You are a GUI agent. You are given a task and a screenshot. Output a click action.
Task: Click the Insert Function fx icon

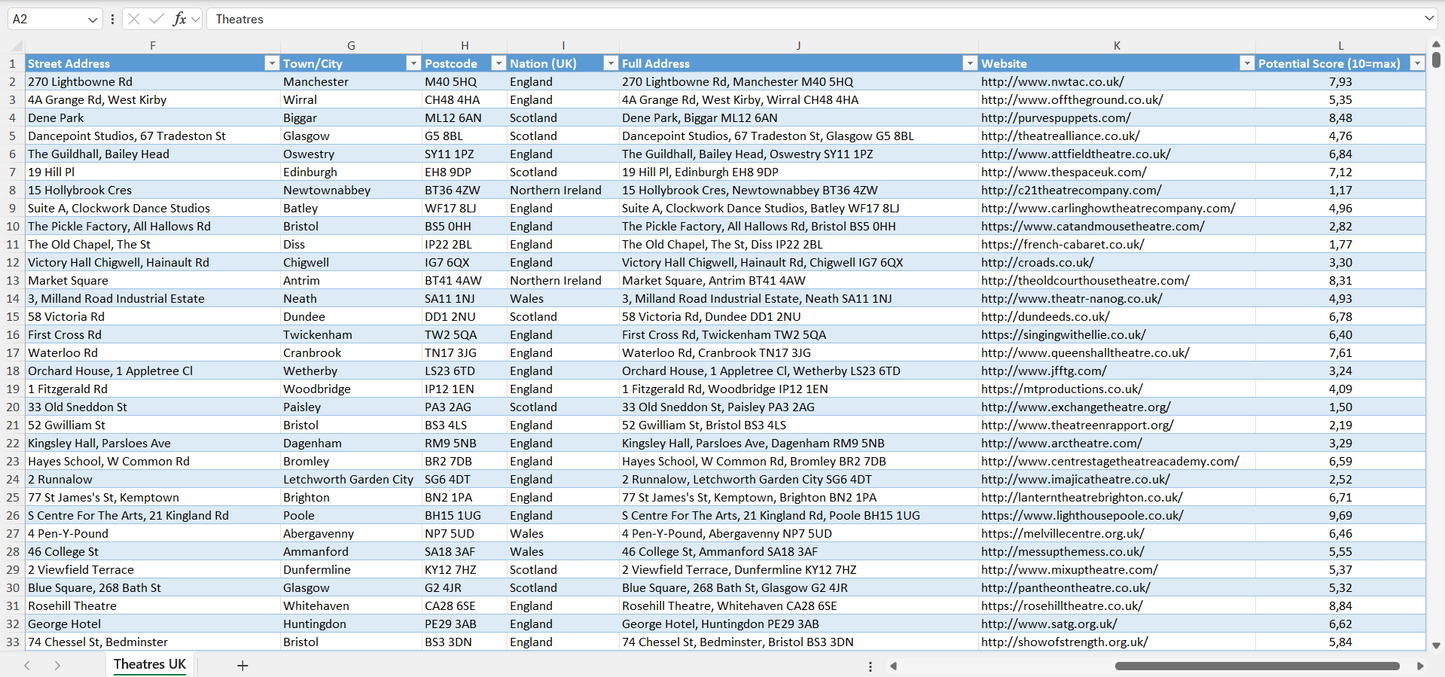[180, 18]
